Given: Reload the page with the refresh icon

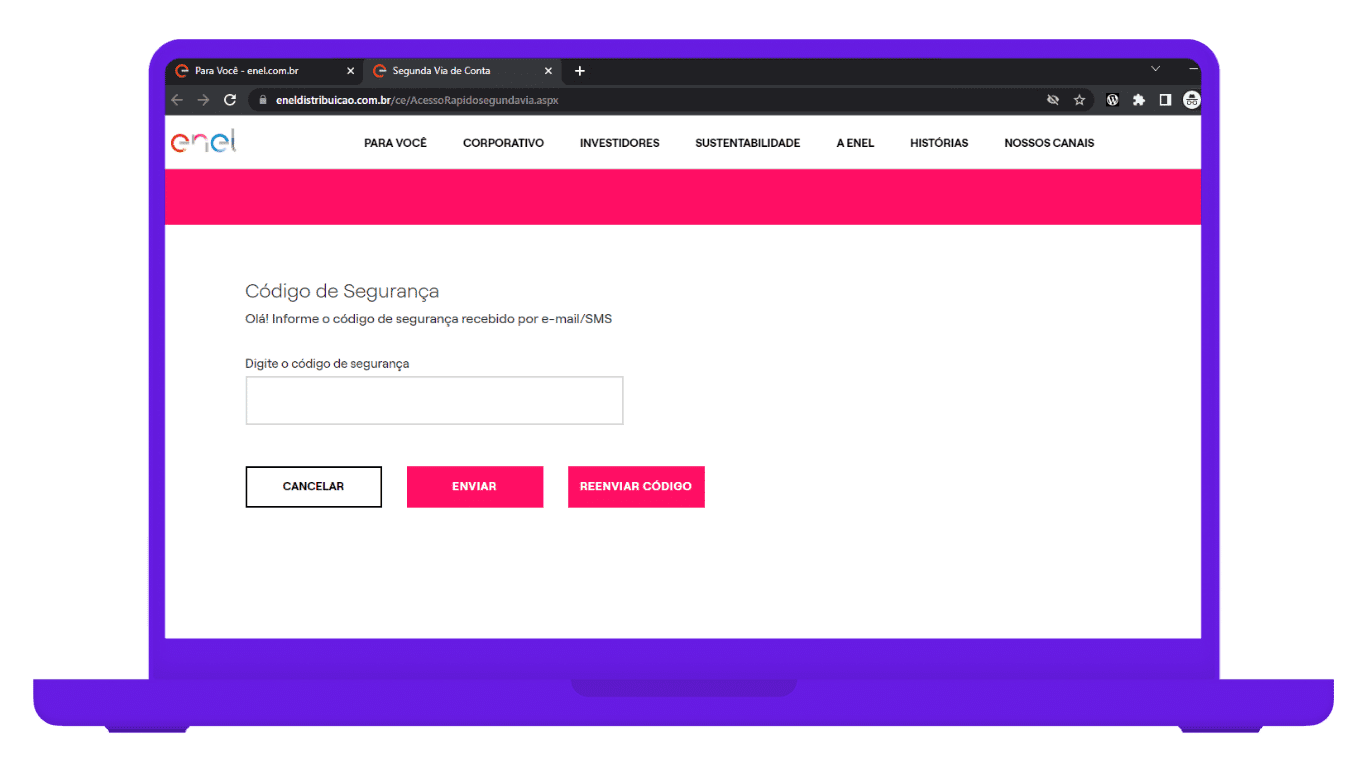Looking at the screenshot, I should [230, 100].
